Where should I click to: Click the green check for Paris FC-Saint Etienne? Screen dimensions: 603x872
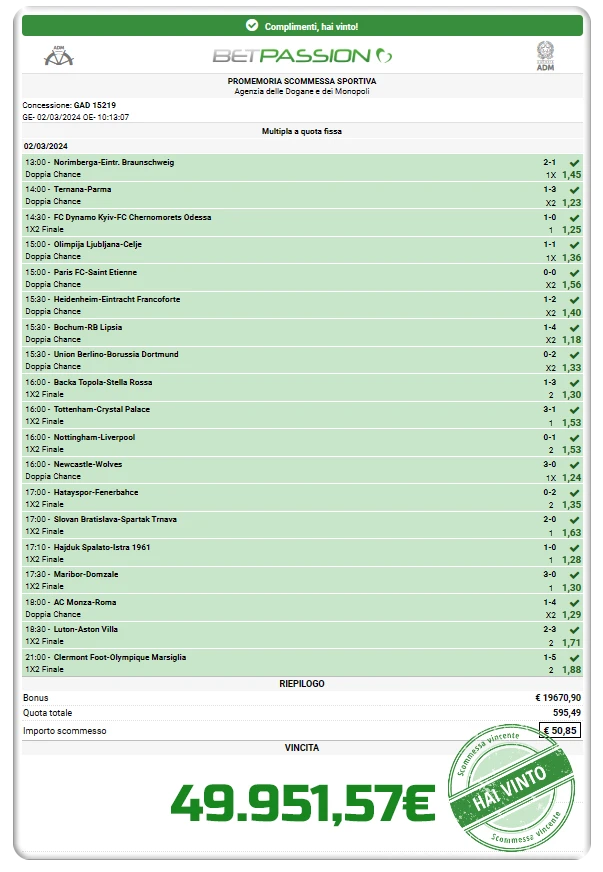(x=575, y=273)
